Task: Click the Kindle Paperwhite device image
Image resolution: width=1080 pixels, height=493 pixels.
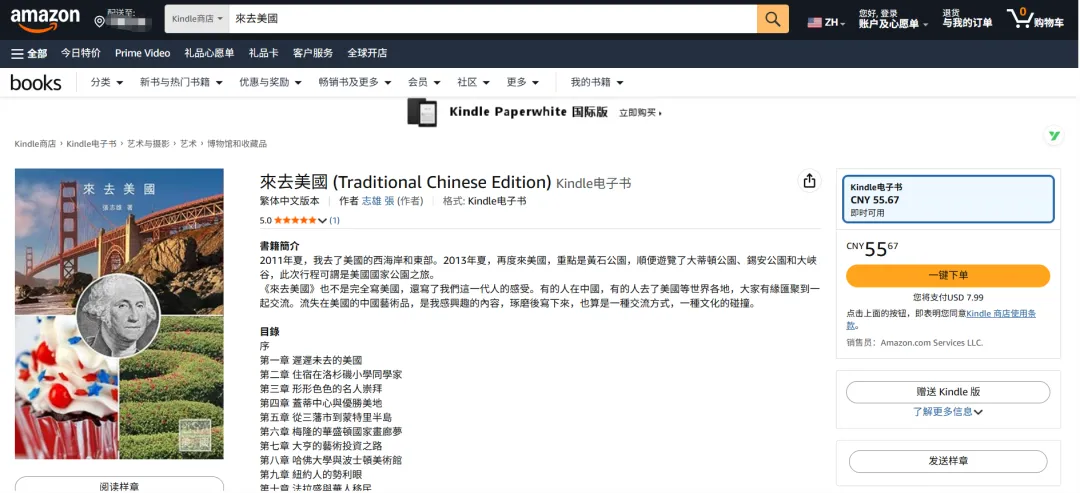Action: (x=422, y=112)
